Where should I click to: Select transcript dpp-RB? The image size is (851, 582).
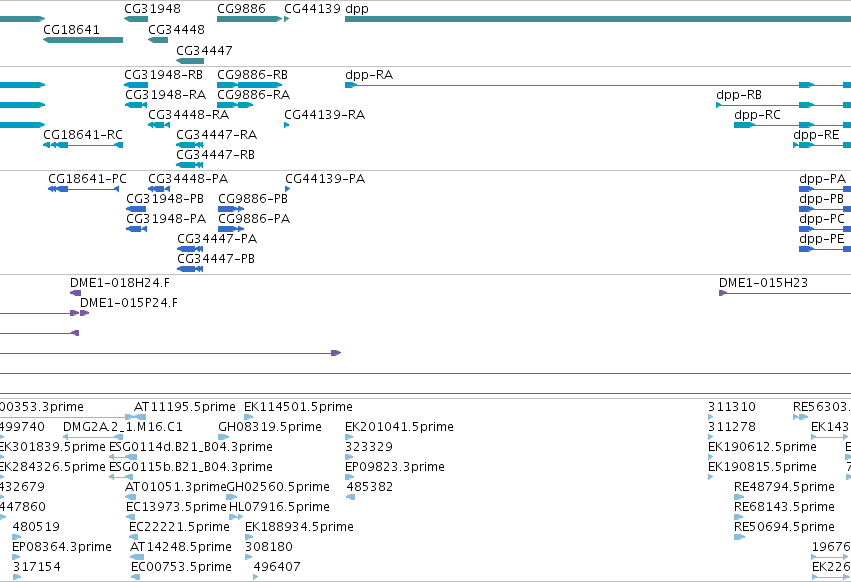click(739, 94)
